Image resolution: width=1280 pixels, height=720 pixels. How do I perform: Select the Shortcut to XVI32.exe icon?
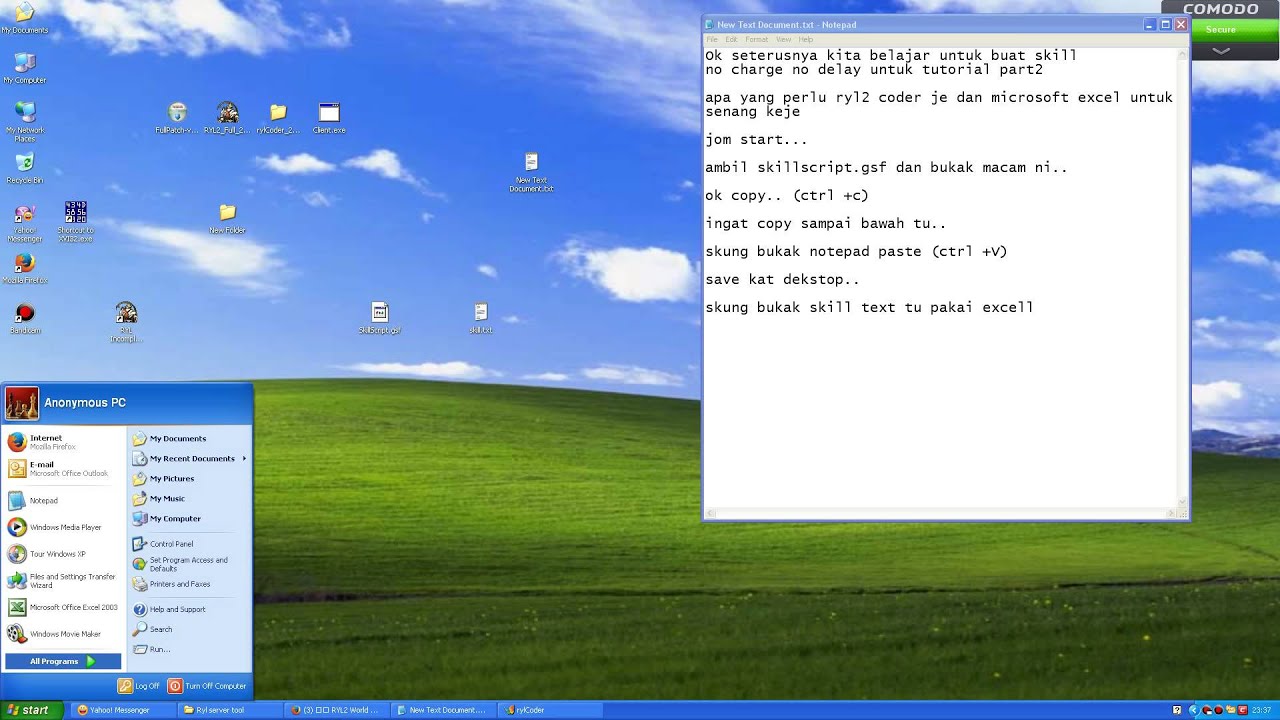tap(75, 223)
